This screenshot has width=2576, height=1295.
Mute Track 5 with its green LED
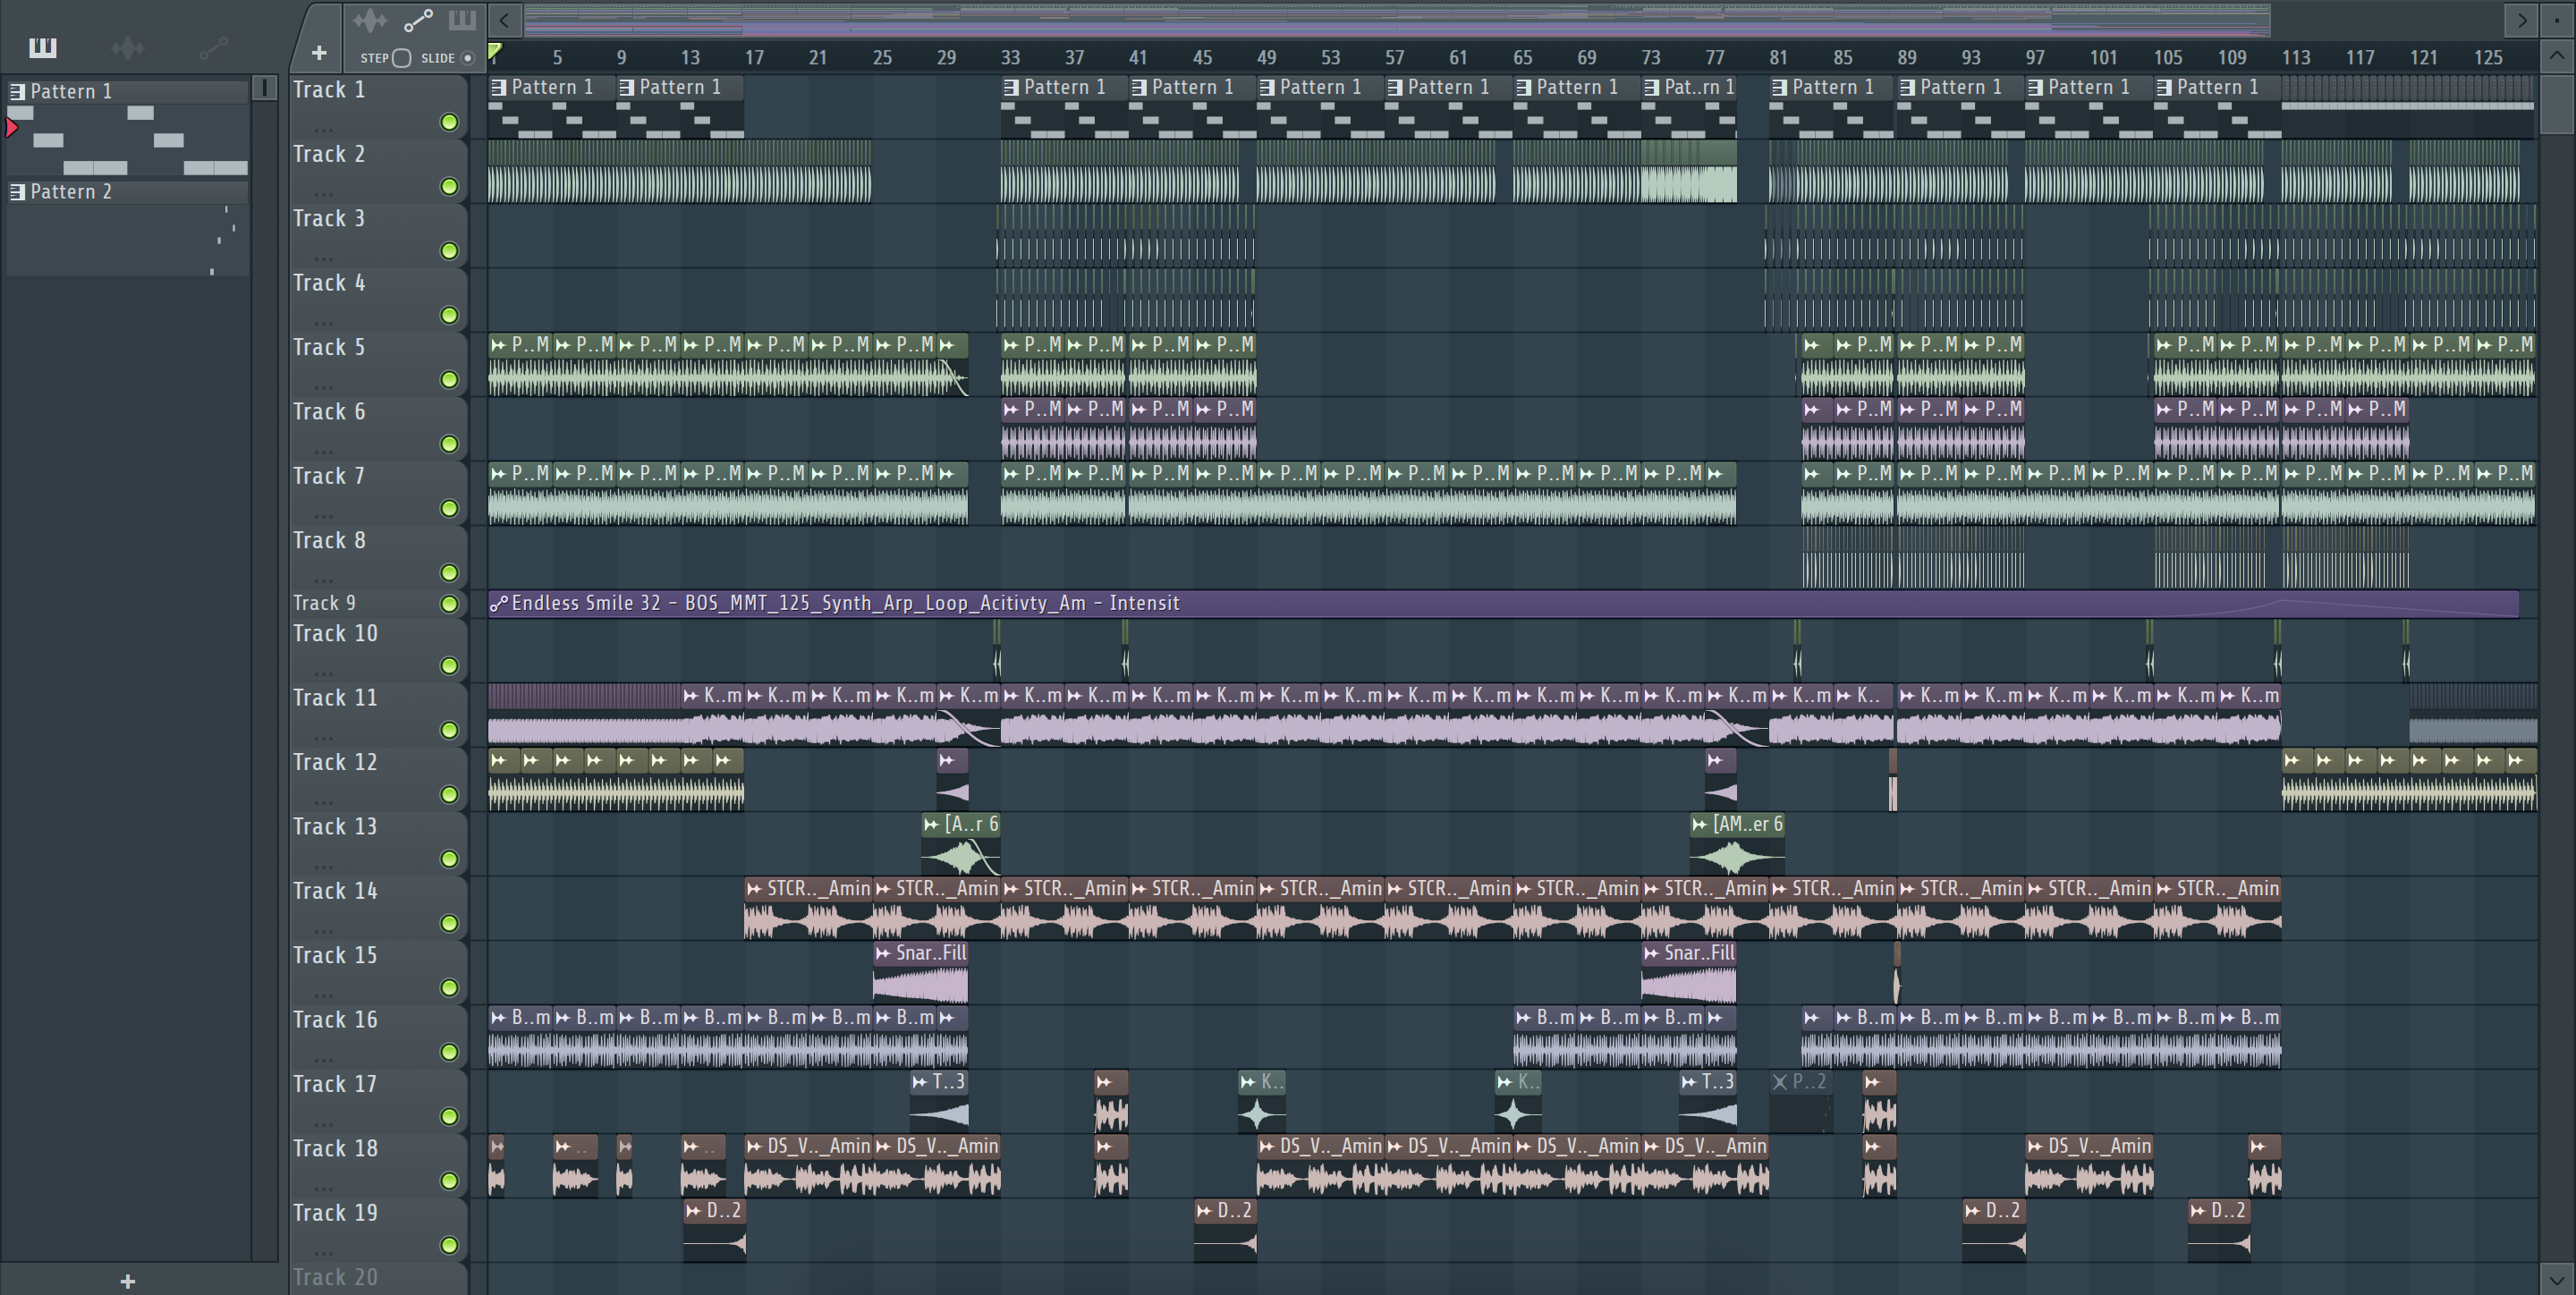pyautogui.click(x=450, y=380)
